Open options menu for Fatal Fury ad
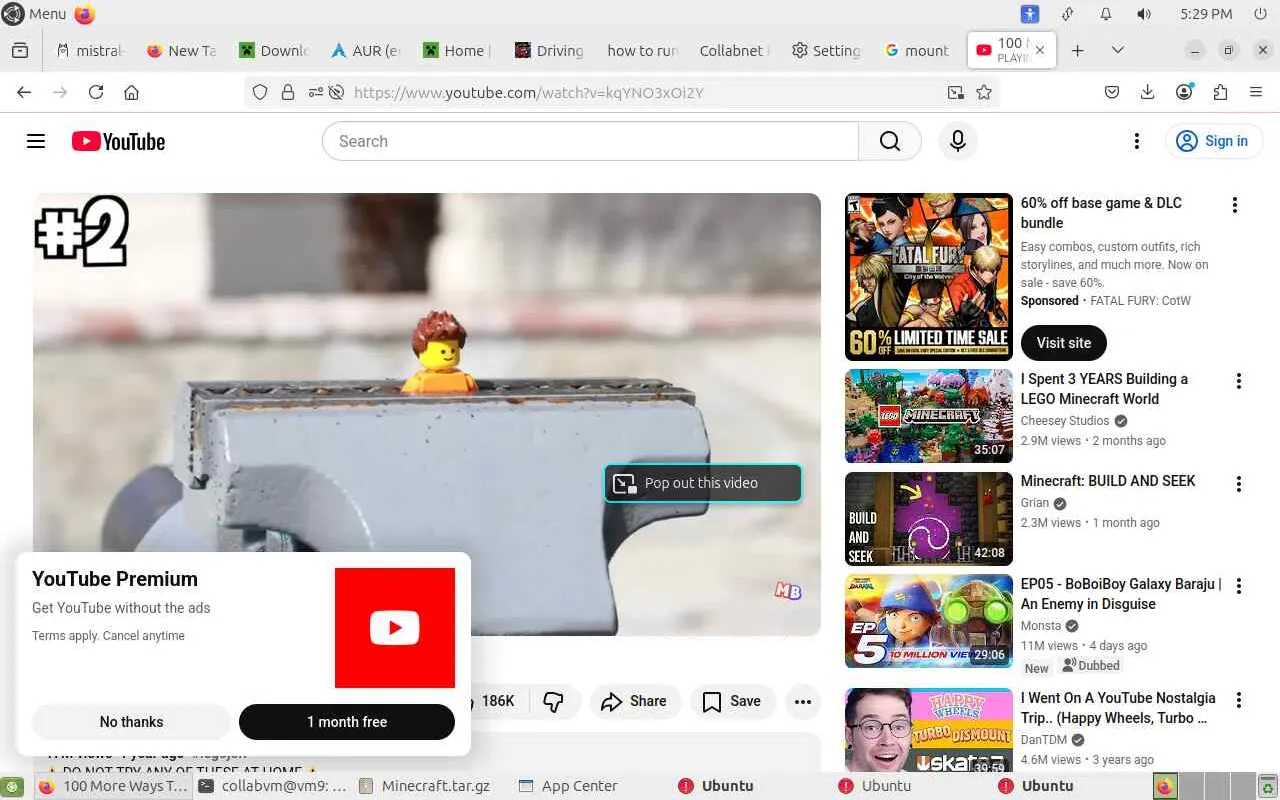Viewport: 1280px width, 800px height. (x=1235, y=205)
